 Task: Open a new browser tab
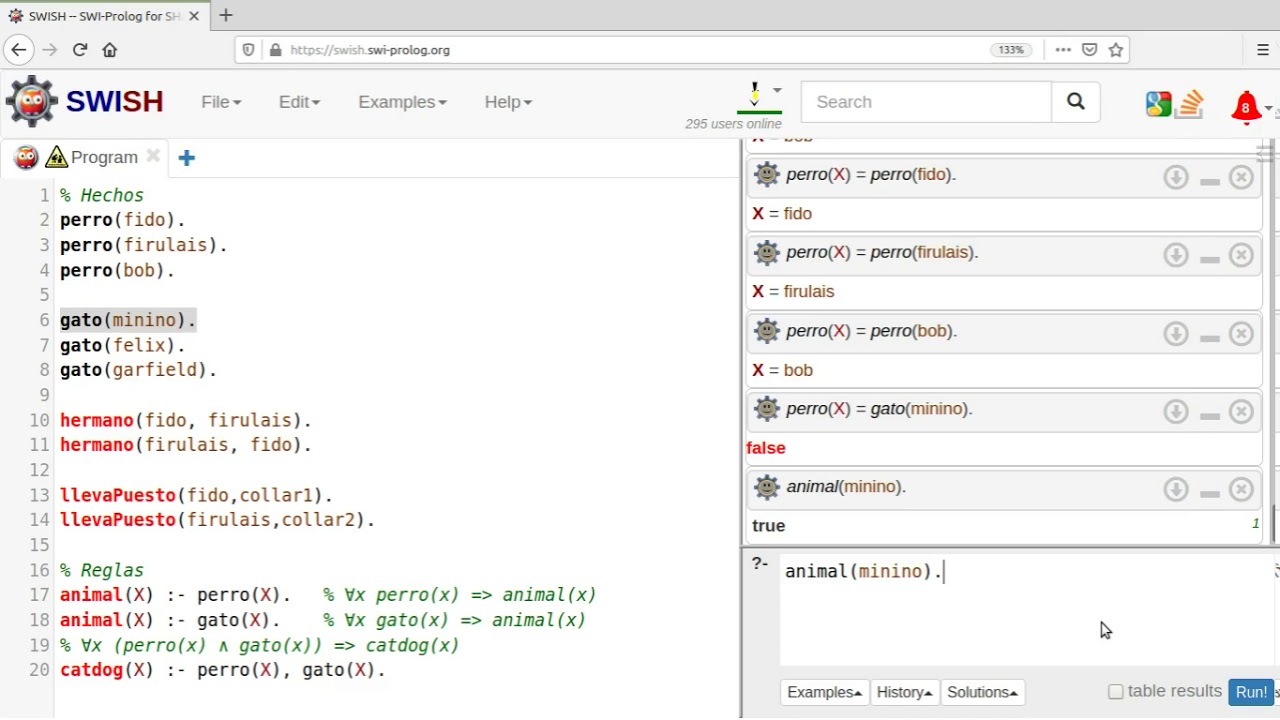click(226, 15)
